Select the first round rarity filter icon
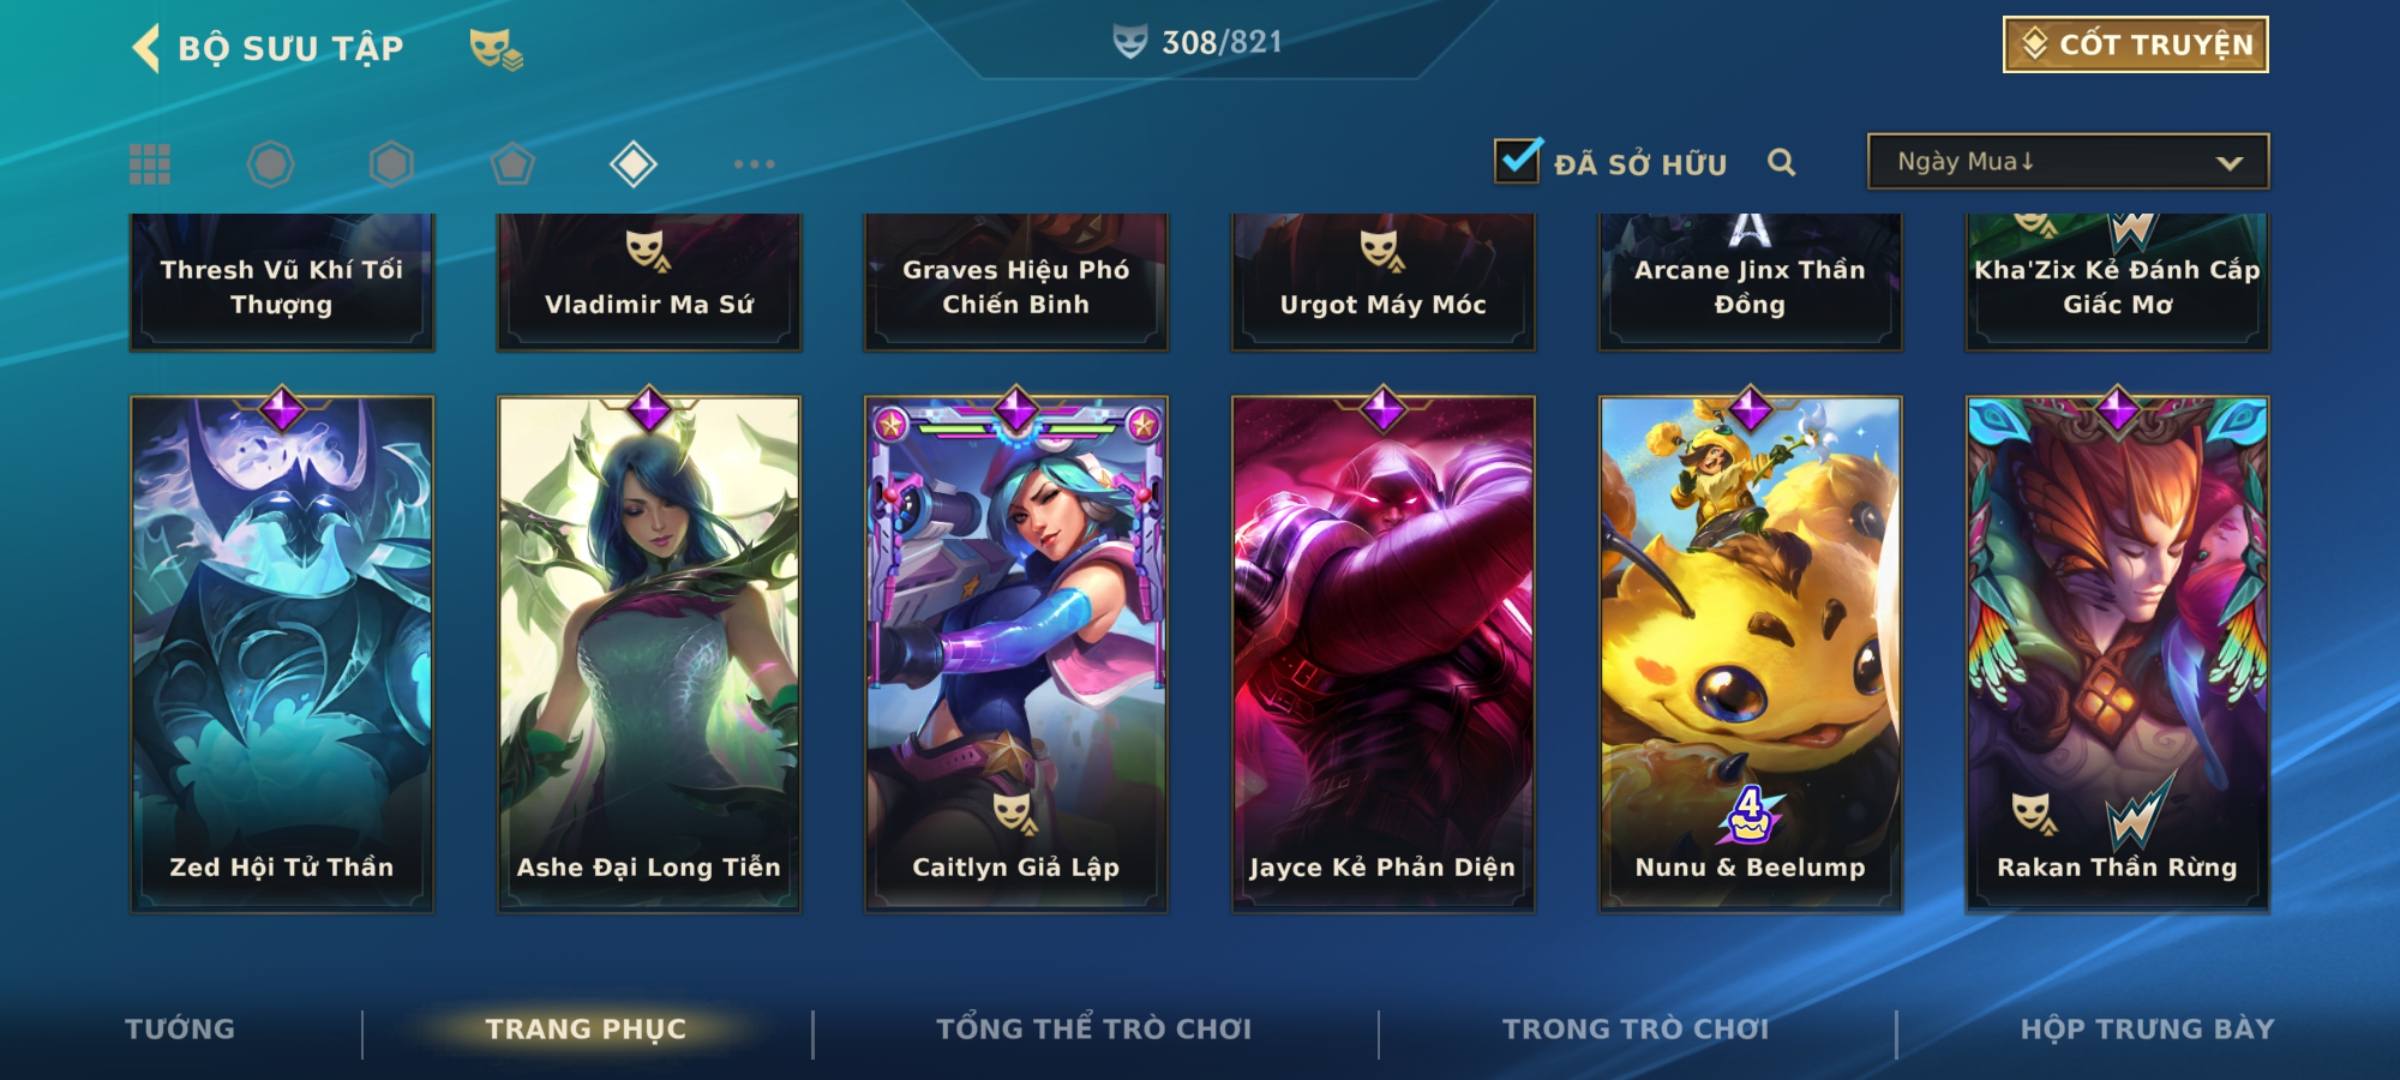Image resolution: width=2400 pixels, height=1080 pixels. (x=270, y=164)
